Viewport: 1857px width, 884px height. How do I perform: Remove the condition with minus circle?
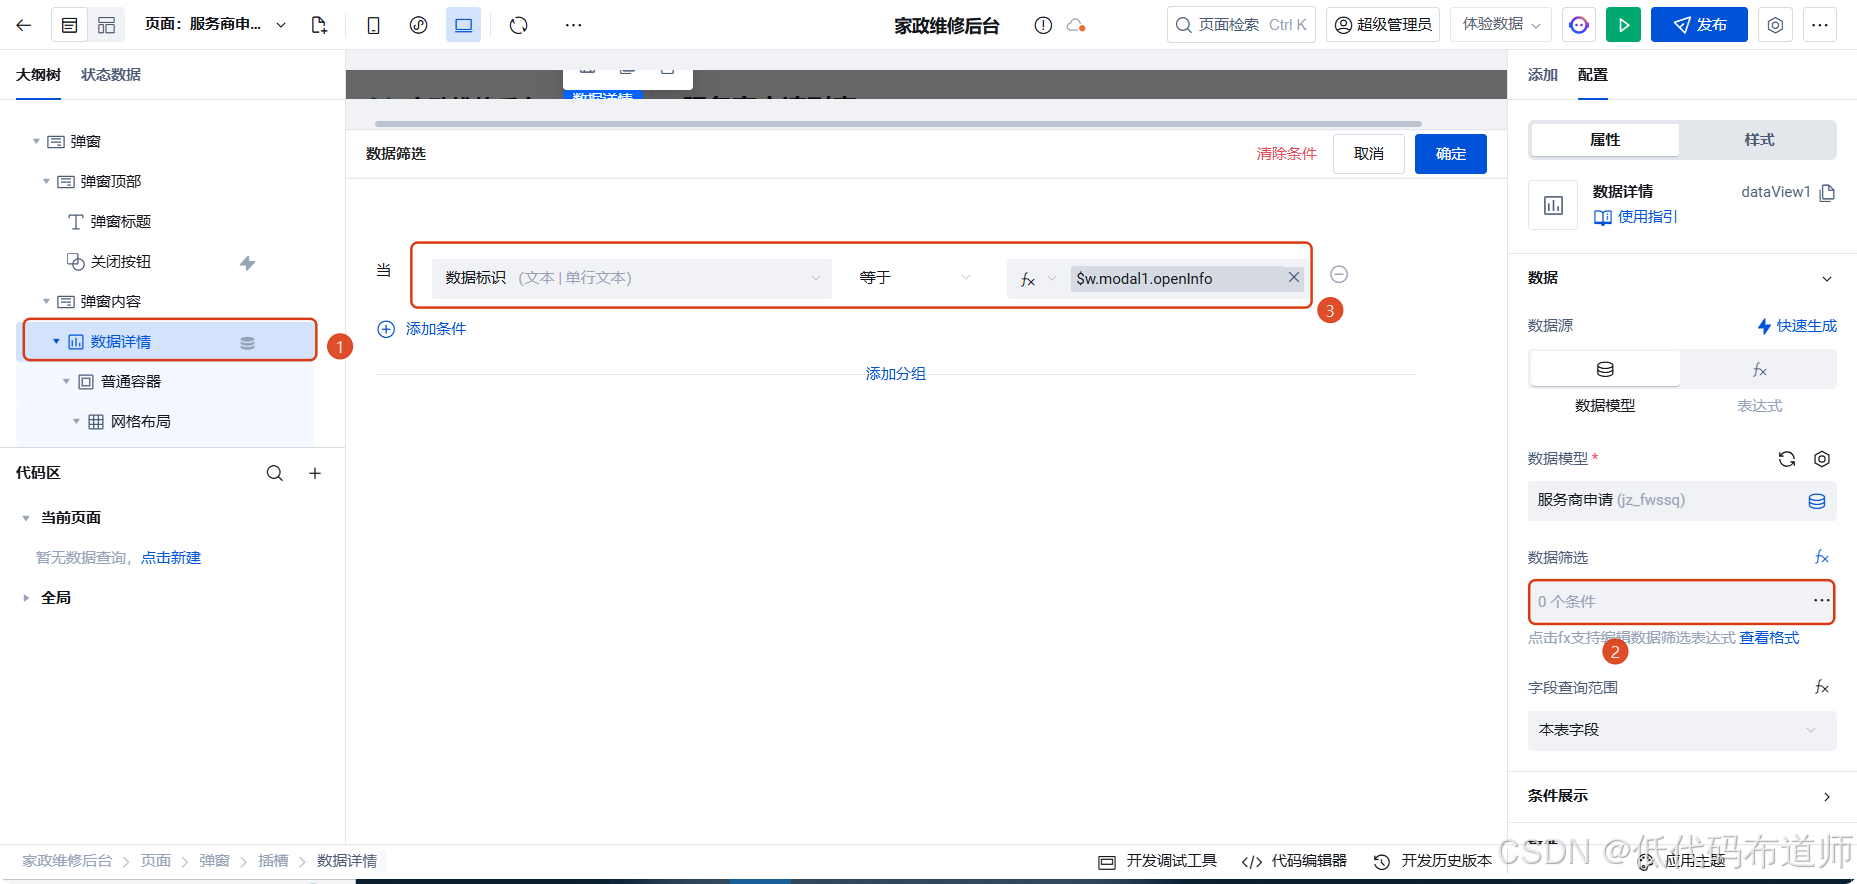(1339, 275)
